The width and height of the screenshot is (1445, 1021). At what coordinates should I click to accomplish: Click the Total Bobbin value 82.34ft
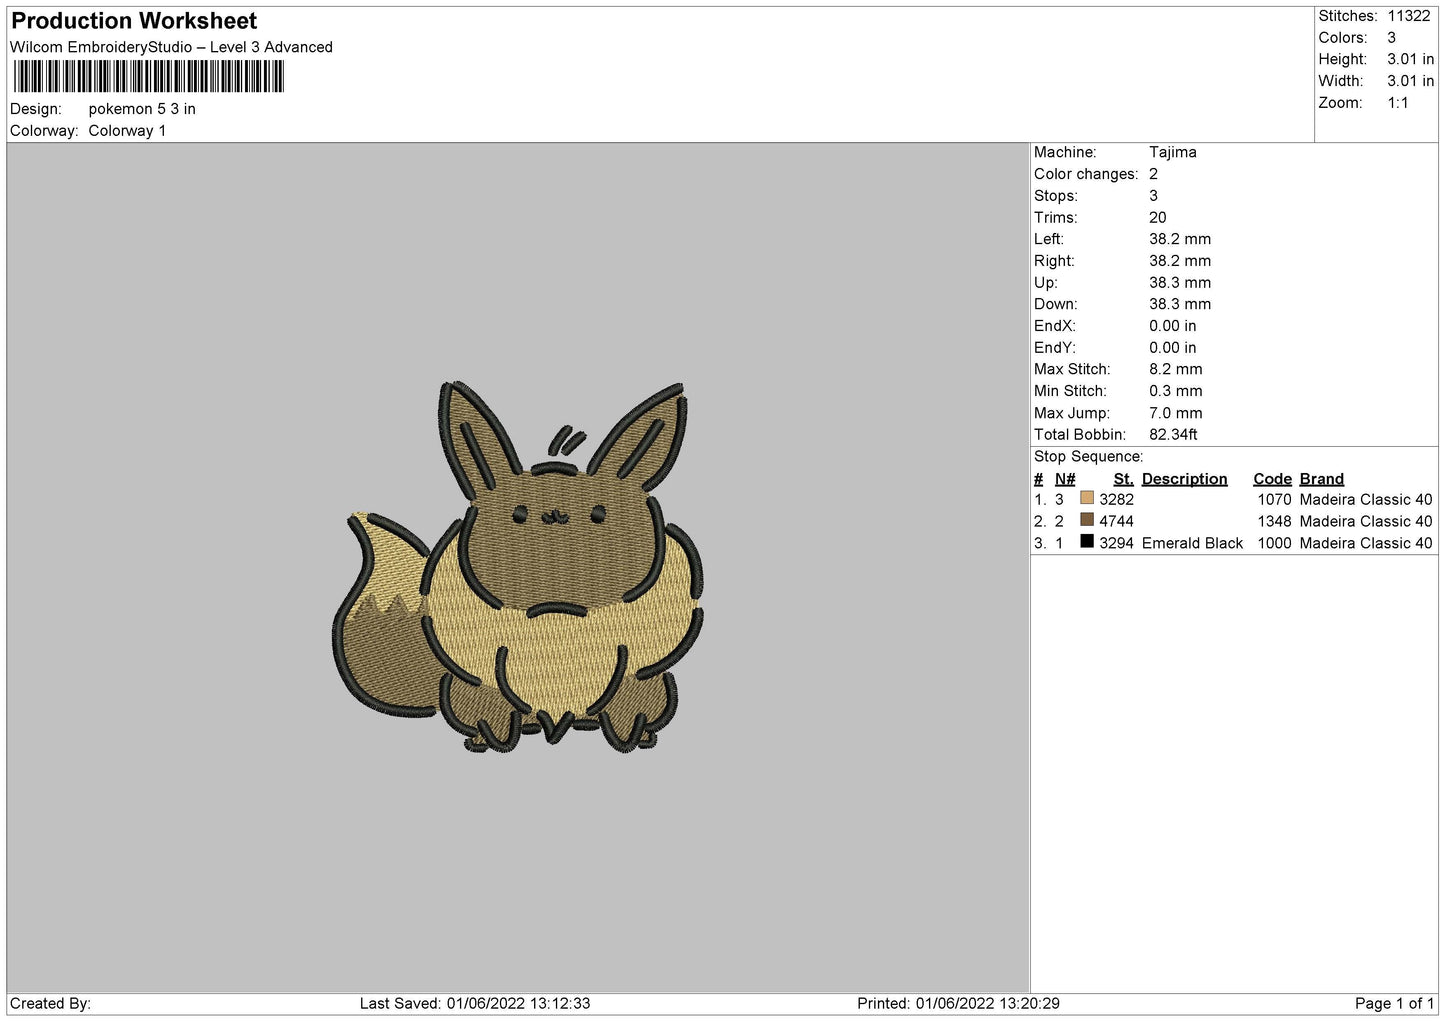point(1174,435)
